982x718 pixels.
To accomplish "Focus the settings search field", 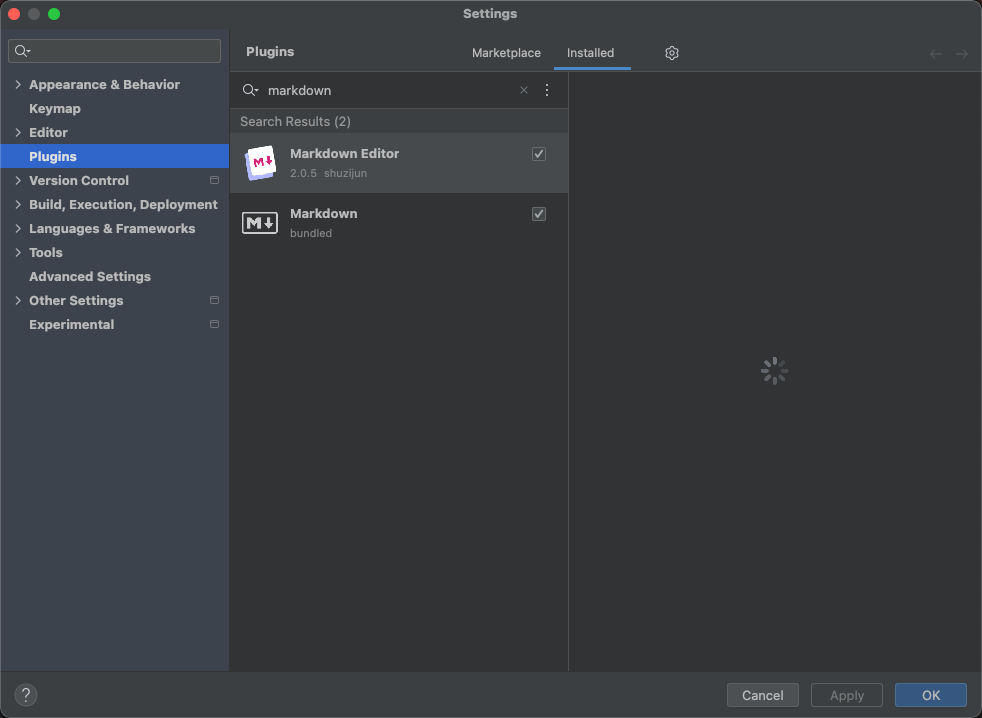I will coord(115,51).
